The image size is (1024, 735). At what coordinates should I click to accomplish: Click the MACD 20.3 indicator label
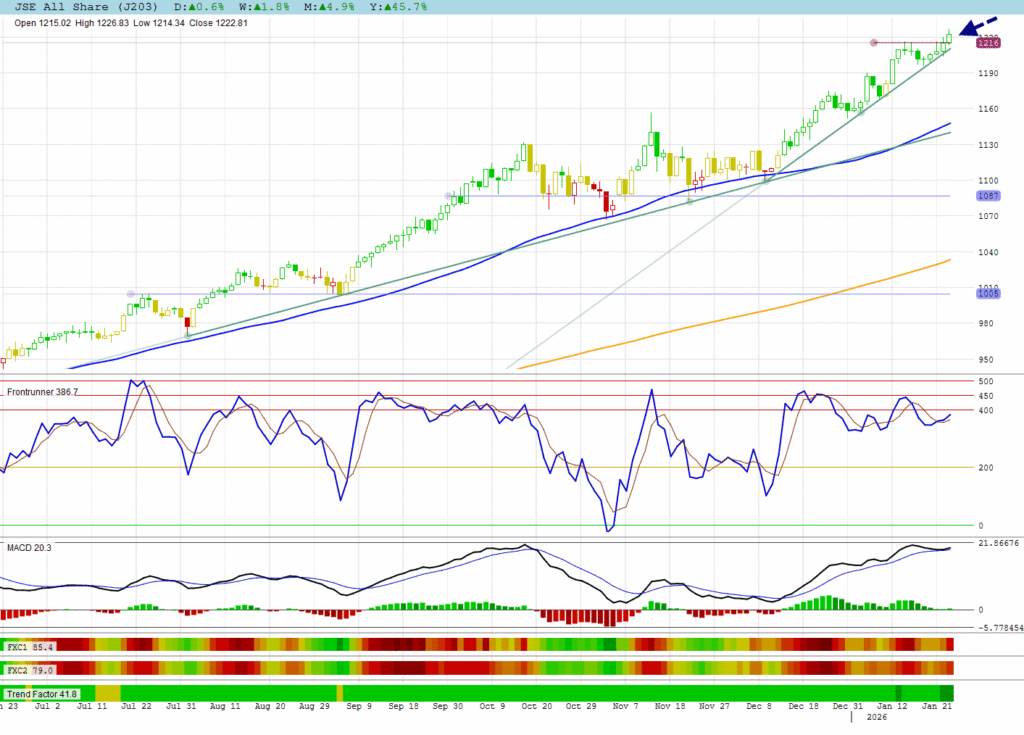tap(28, 547)
